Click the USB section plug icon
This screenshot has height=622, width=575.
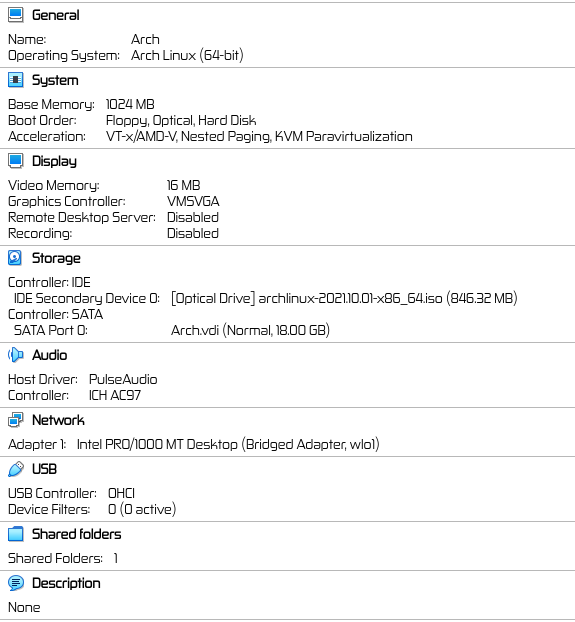(x=16, y=469)
